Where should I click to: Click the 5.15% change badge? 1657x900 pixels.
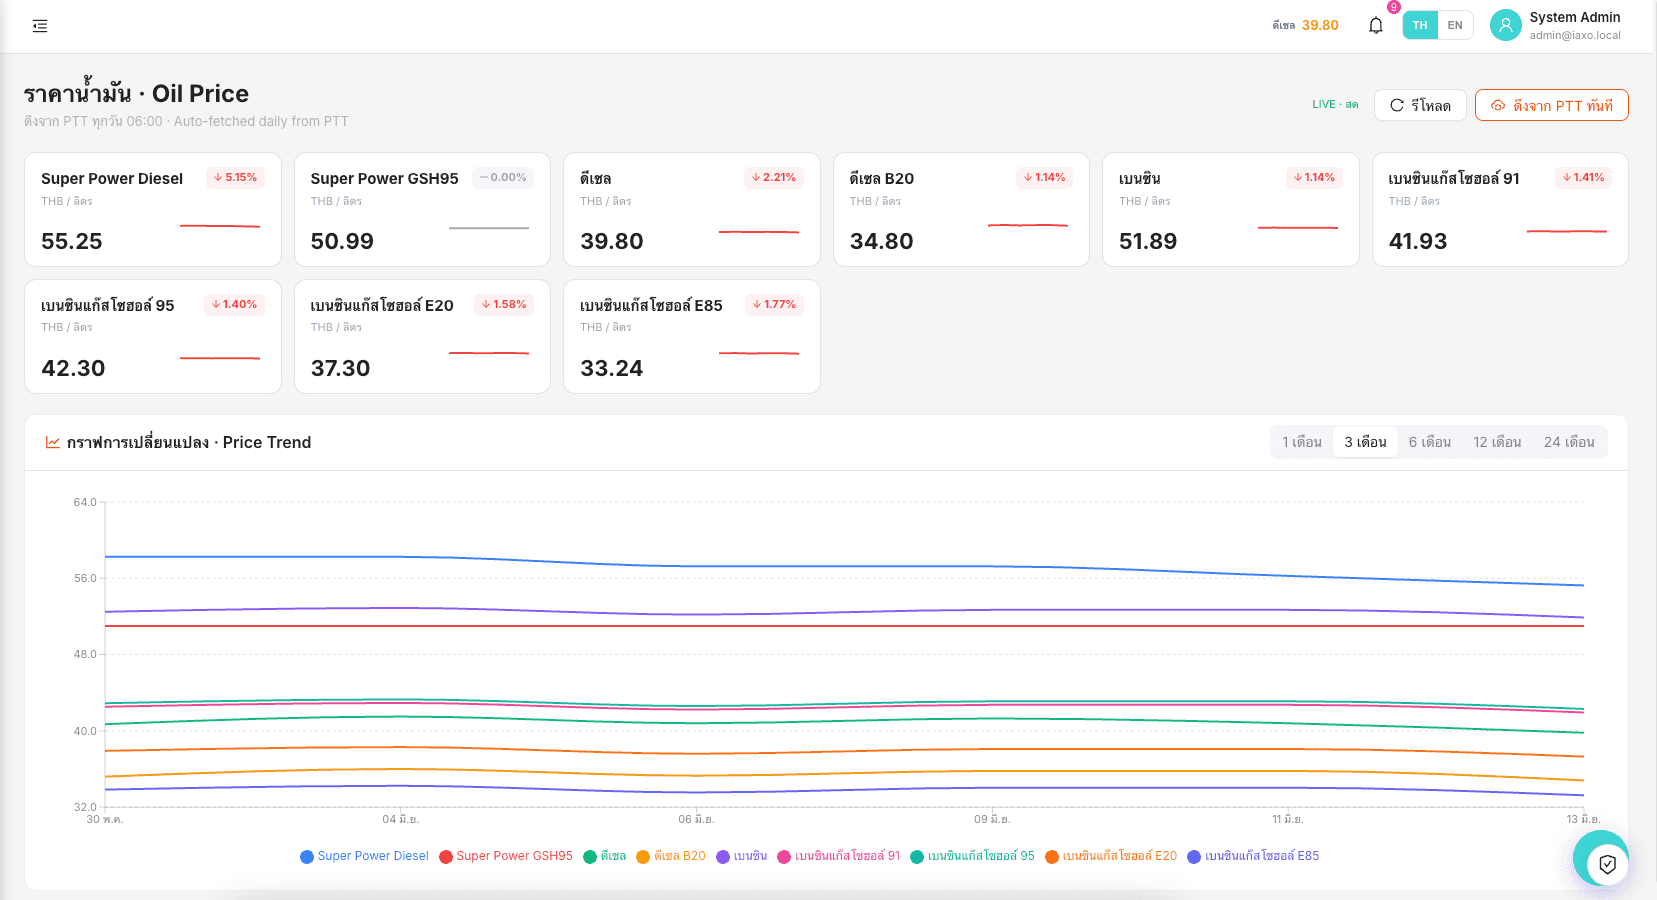[x=235, y=178]
